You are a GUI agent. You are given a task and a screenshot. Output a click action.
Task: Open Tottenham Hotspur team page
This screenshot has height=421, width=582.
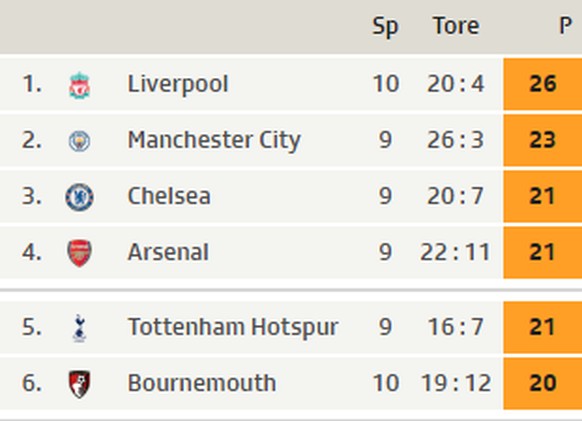(x=233, y=327)
